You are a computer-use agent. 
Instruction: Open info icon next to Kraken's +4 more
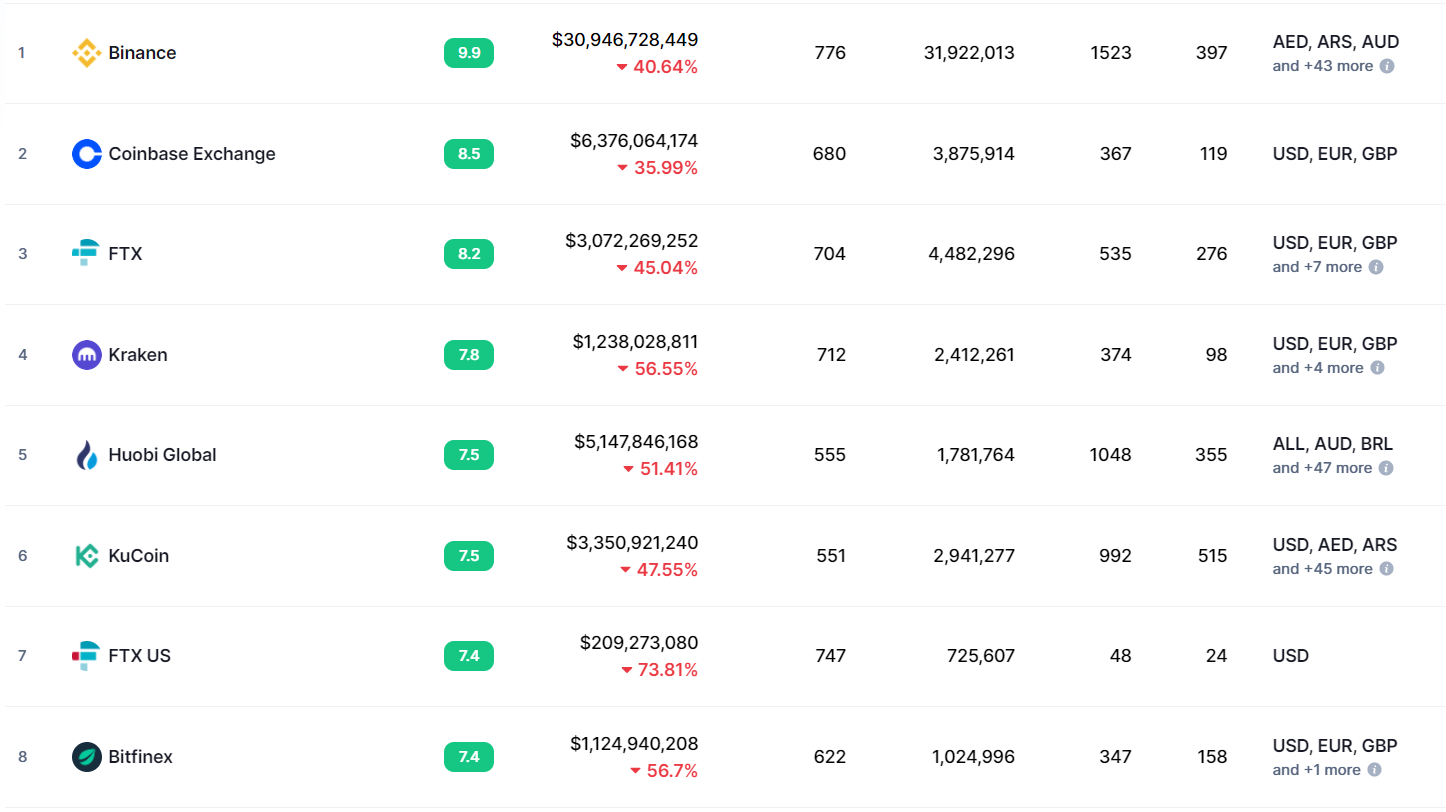click(1377, 368)
